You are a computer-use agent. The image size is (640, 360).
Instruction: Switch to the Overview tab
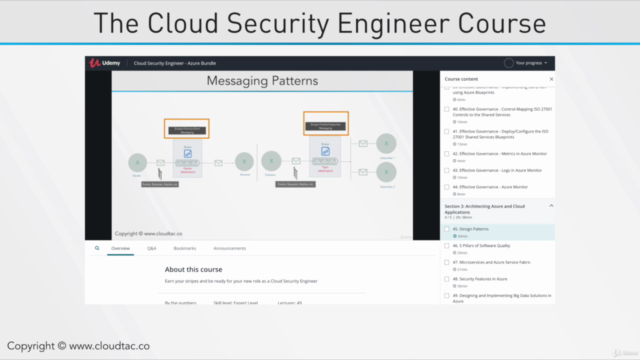[x=120, y=248]
